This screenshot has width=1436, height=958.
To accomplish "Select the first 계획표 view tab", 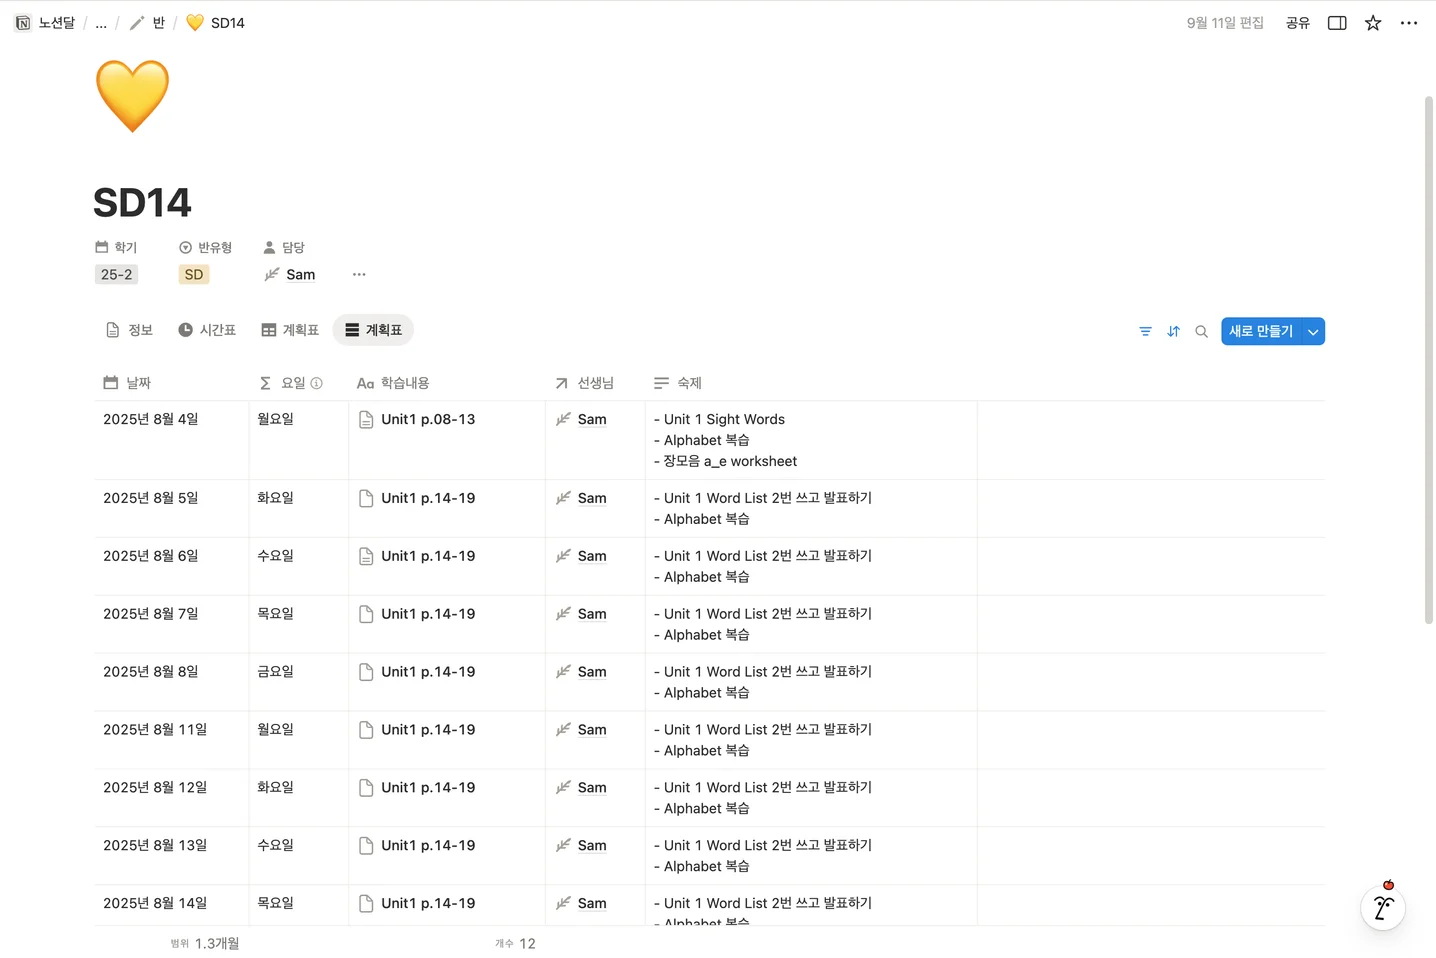I will point(289,329).
